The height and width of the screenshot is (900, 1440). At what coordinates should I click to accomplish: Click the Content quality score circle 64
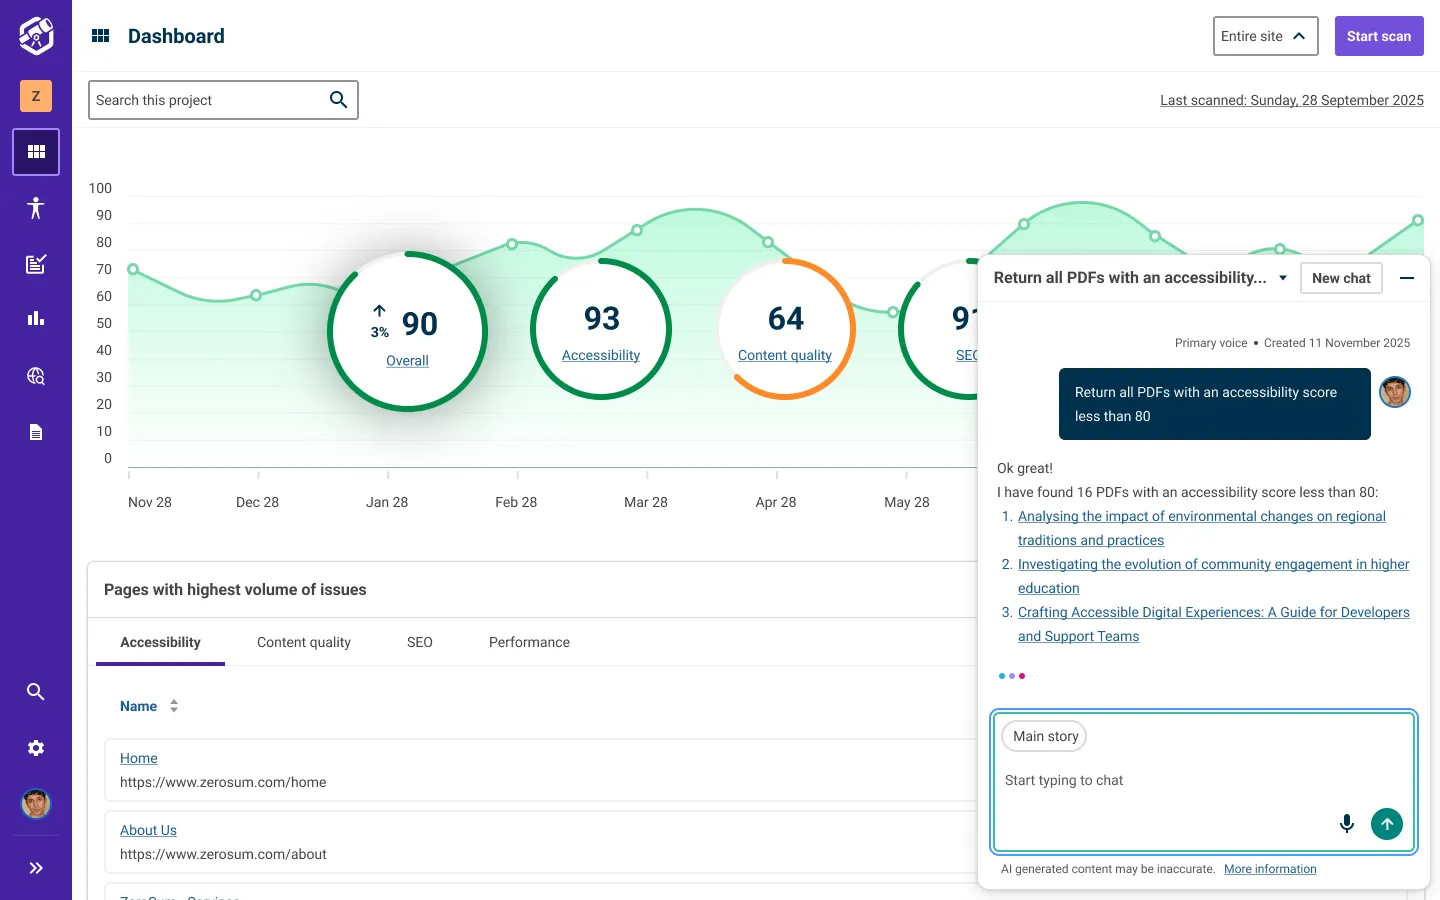(x=786, y=329)
